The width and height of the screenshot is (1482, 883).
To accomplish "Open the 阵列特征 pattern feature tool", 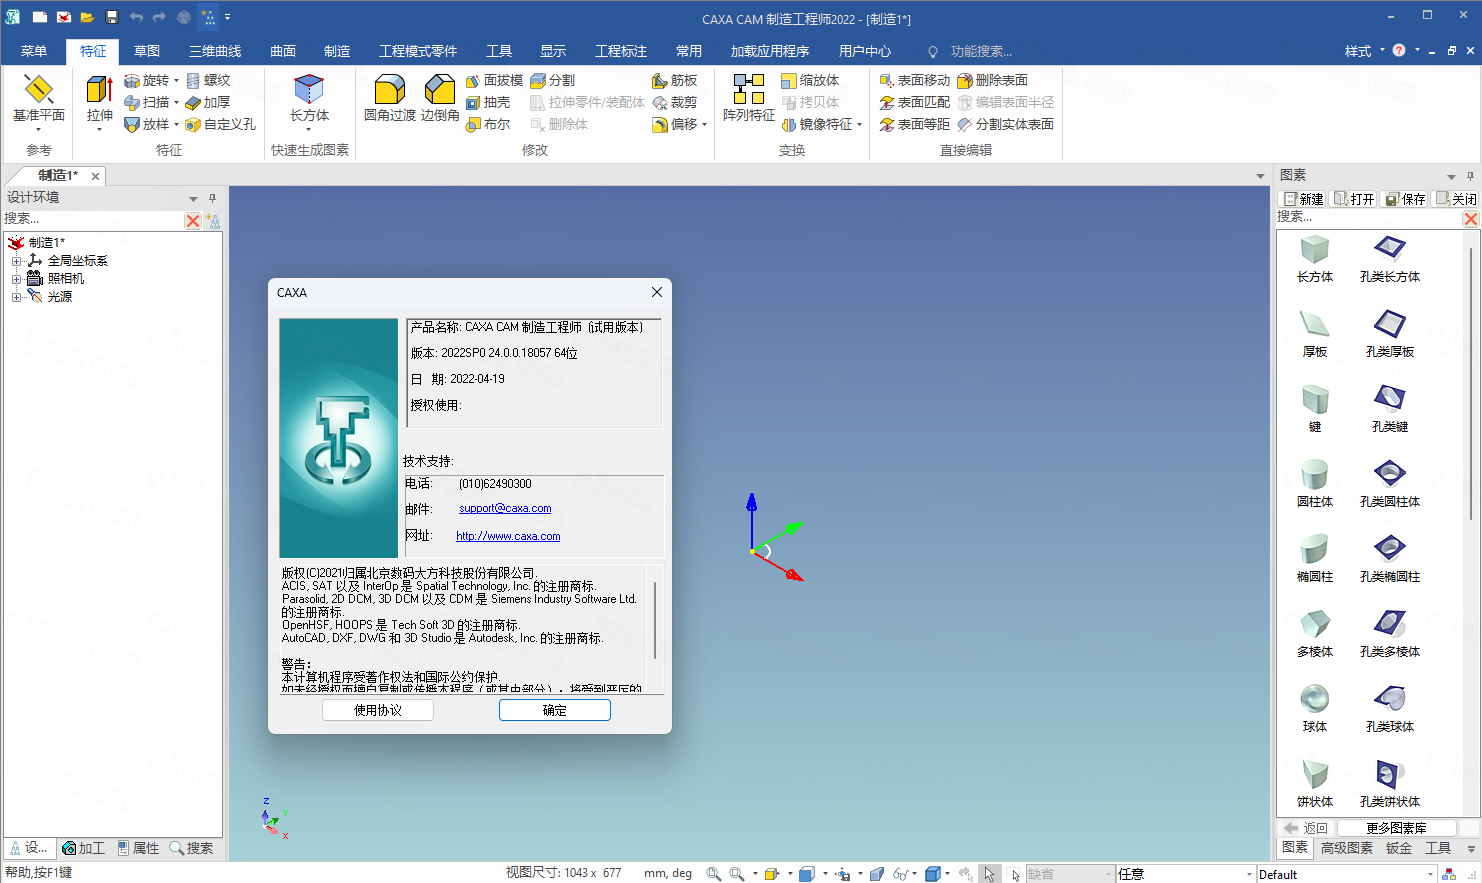I will point(748,99).
